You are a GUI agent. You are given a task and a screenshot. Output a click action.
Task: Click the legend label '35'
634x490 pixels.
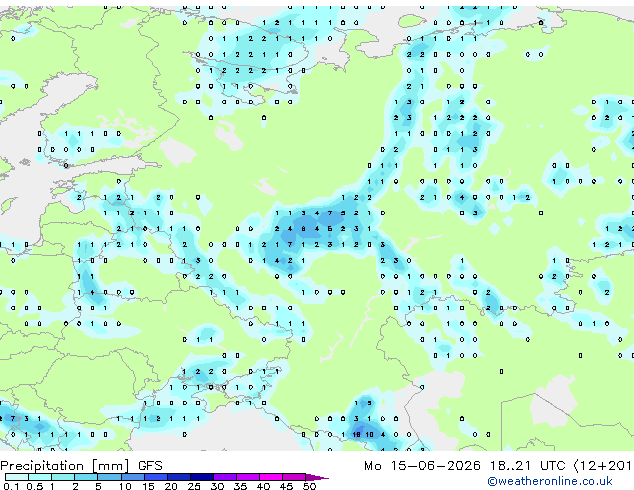point(240,486)
